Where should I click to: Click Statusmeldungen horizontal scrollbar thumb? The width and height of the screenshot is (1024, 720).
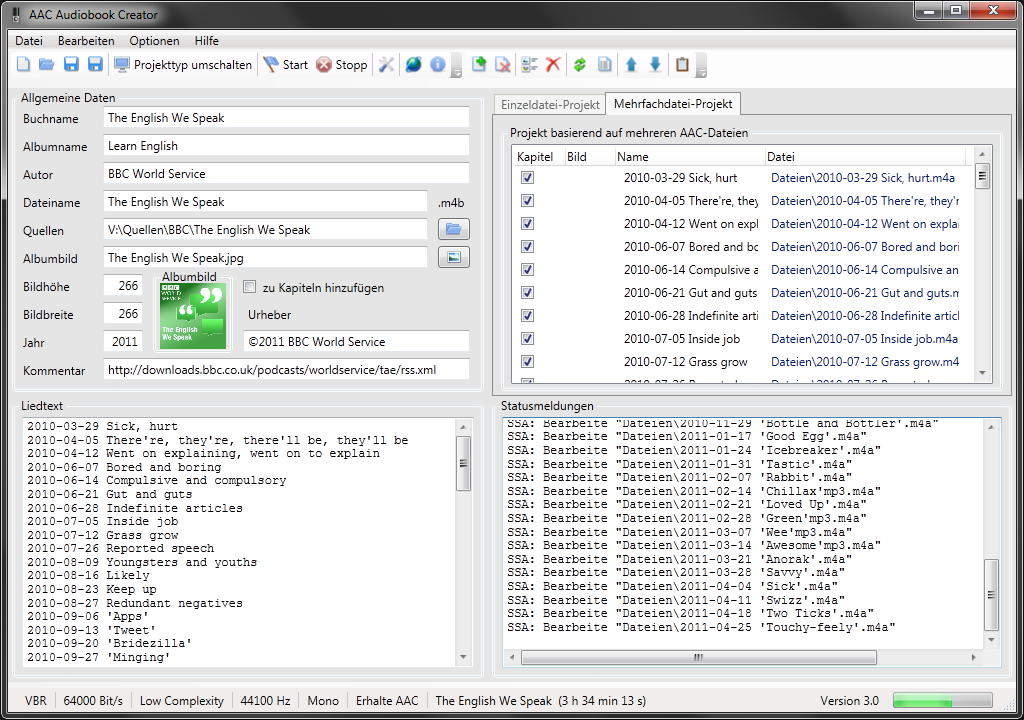(699, 657)
